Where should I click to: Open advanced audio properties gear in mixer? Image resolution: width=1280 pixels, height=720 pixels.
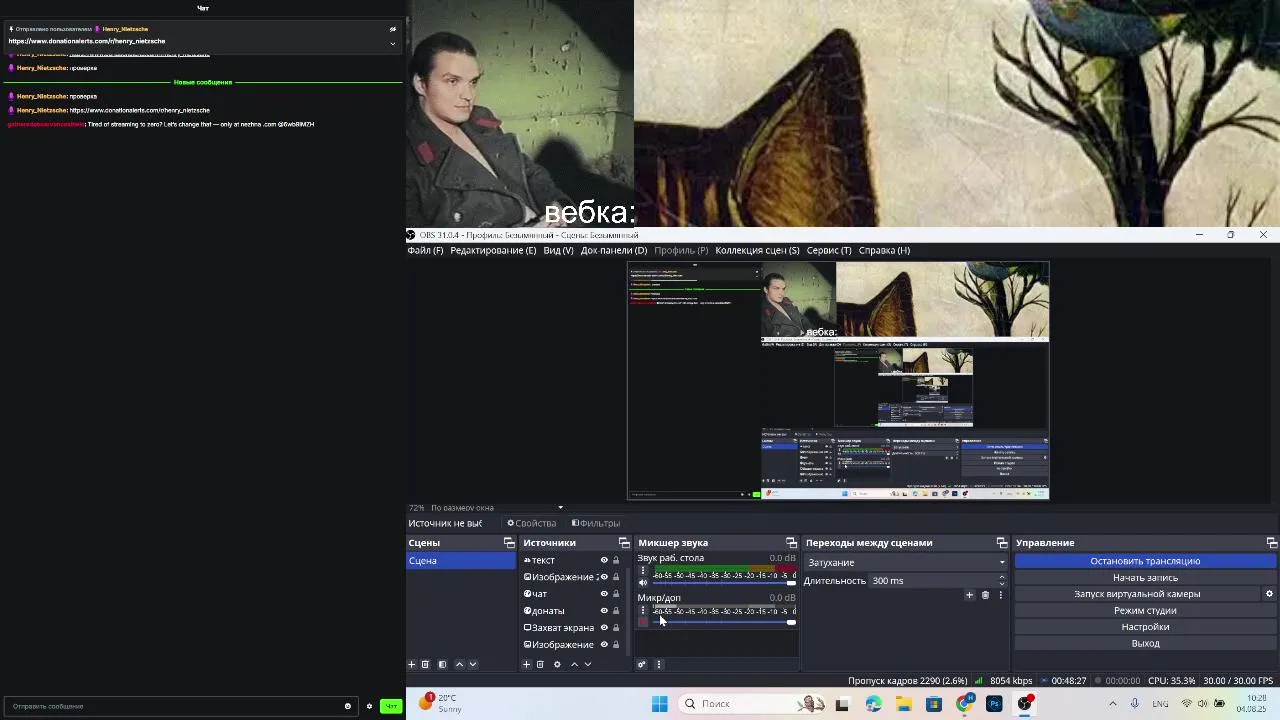click(x=642, y=664)
